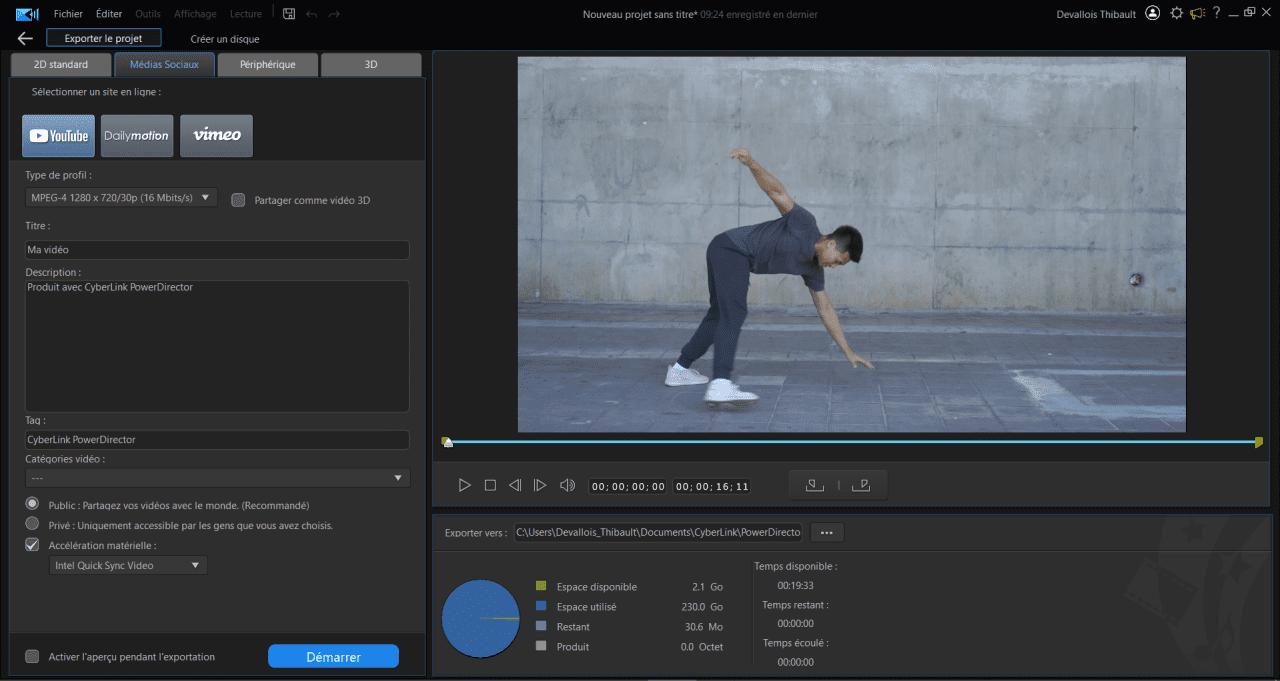Screen dimensions: 1280x681
Task: Open preferences with the gear icon
Action: point(1176,13)
